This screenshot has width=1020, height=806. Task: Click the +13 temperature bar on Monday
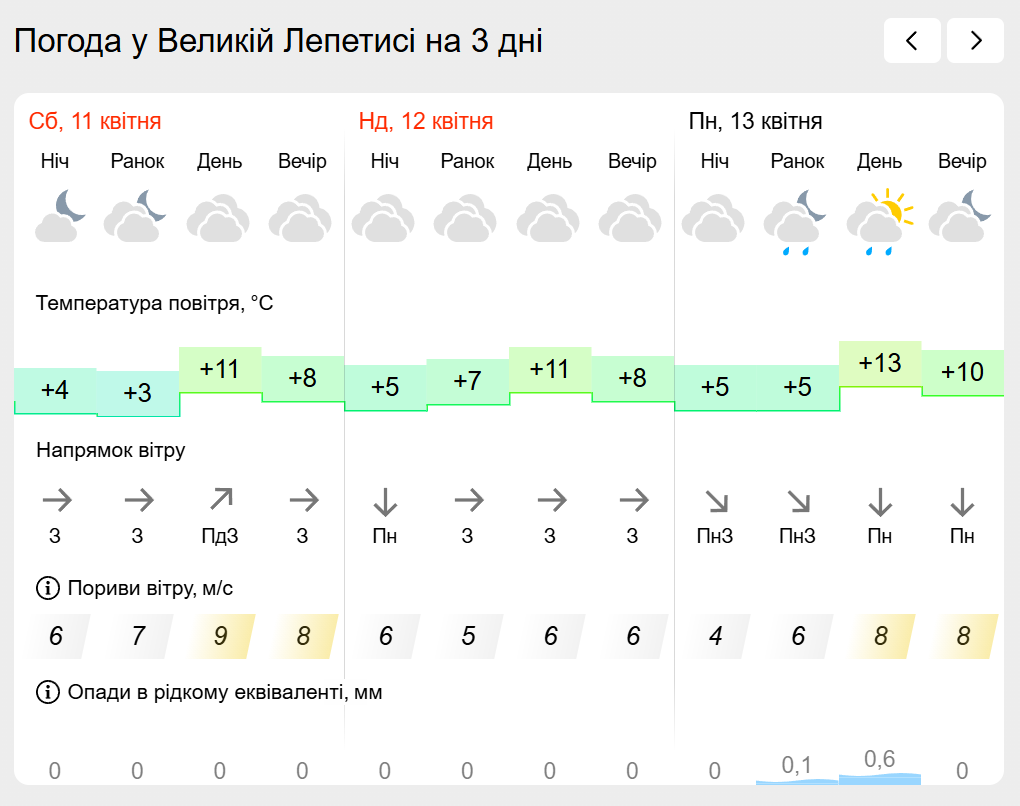point(880,363)
